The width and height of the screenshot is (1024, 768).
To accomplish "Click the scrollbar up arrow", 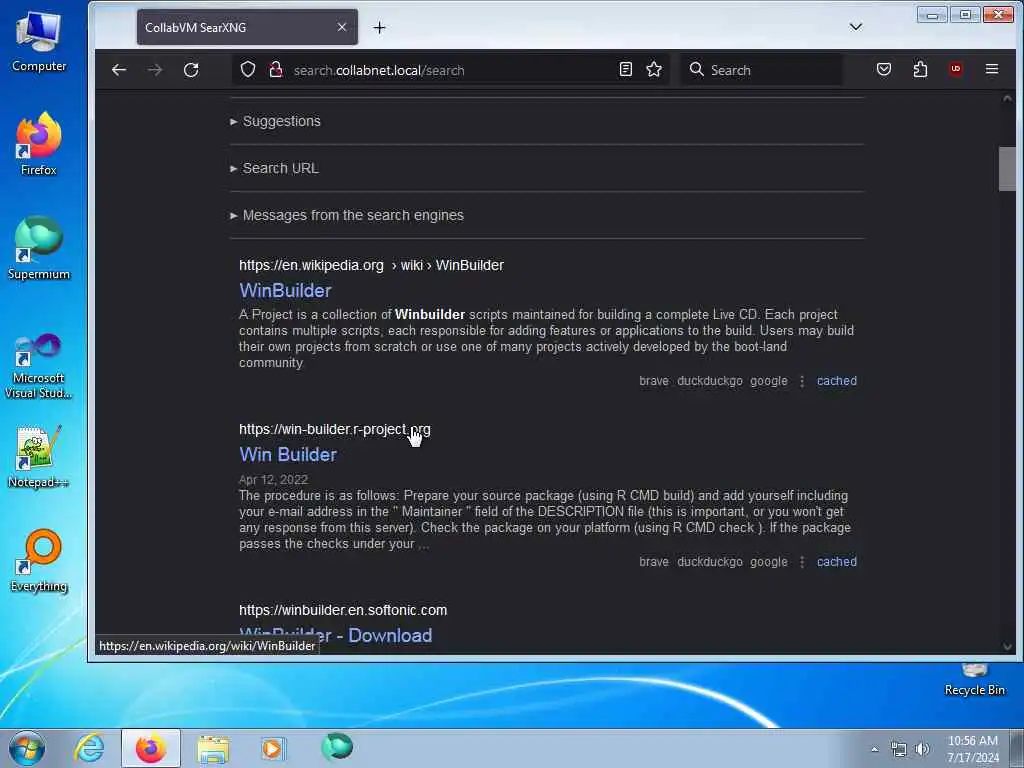I will pyautogui.click(x=1006, y=99).
